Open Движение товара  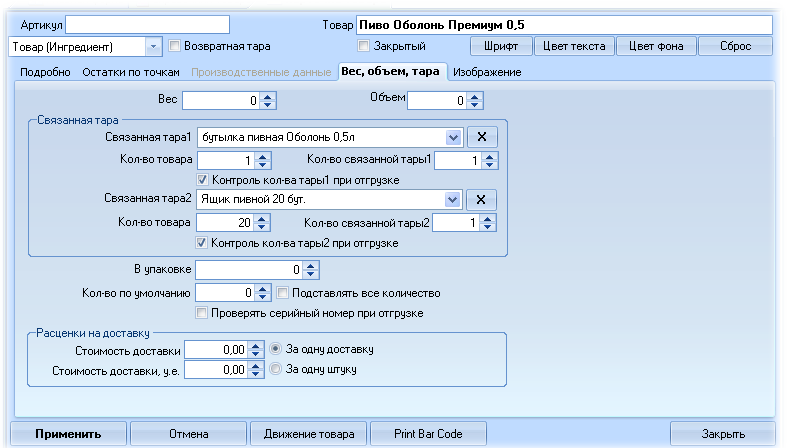[309, 433]
